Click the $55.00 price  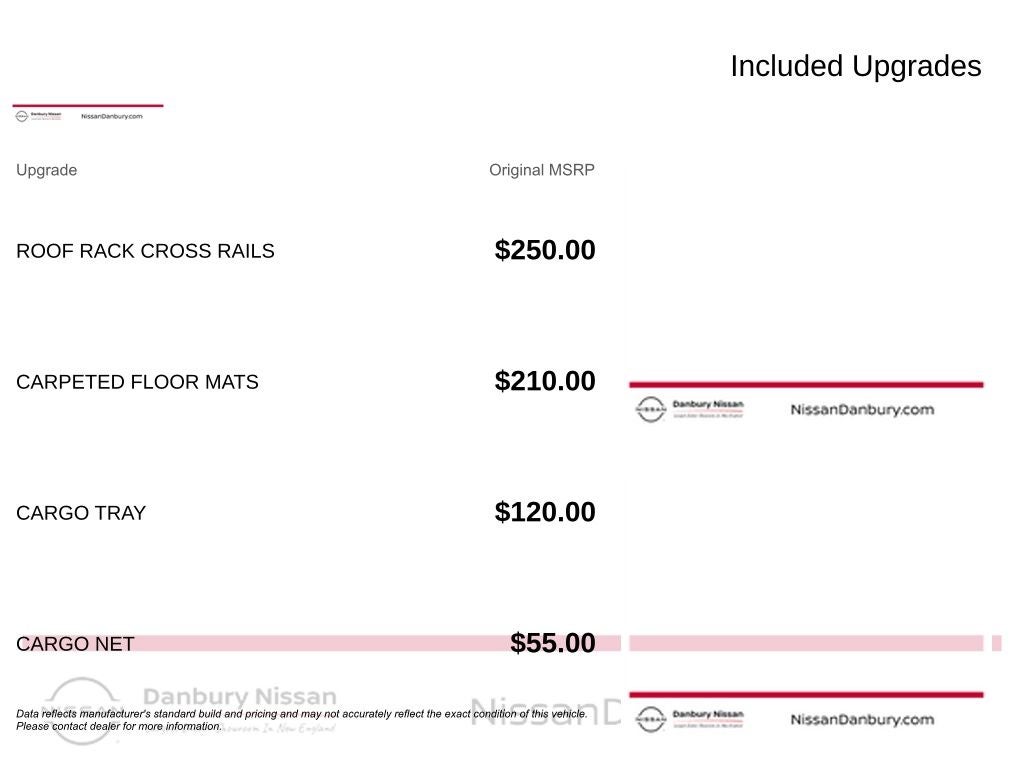pos(552,643)
